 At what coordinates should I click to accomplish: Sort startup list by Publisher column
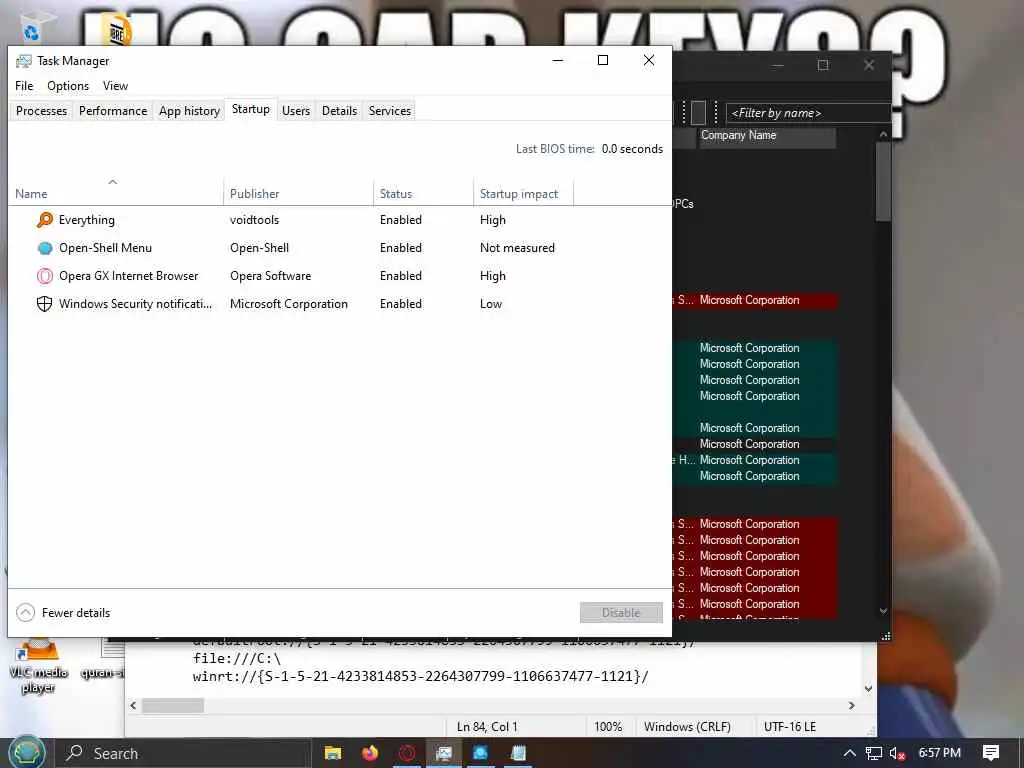pyautogui.click(x=298, y=193)
